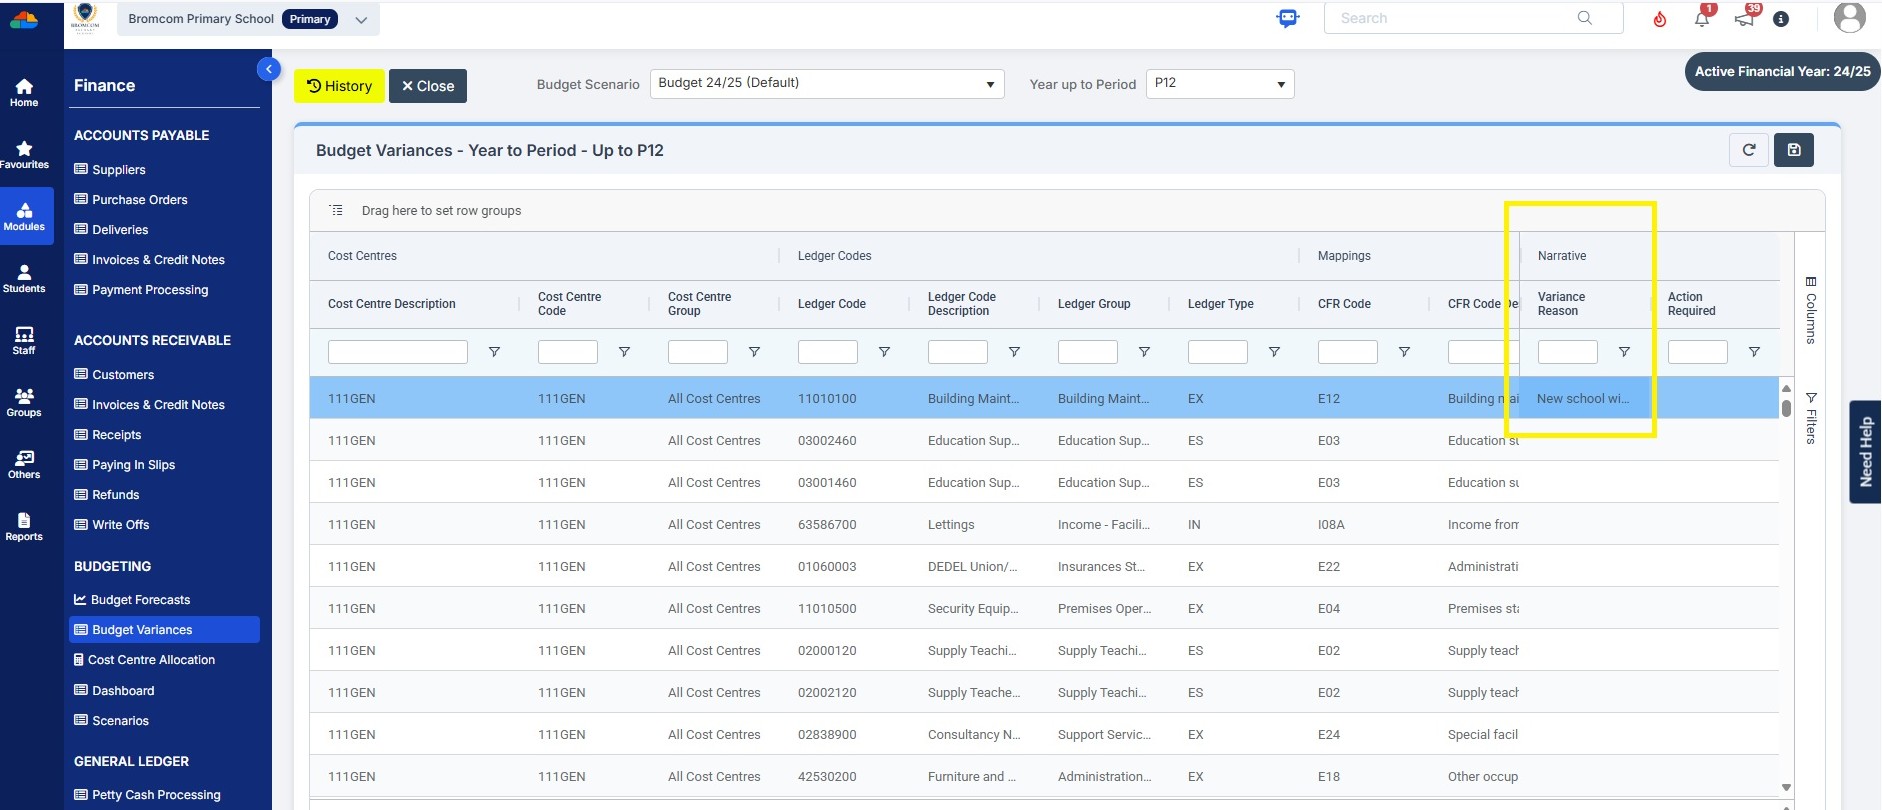Open the Columns side panel tab
This screenshot has height=810, width=1882.
point(1810,311)
